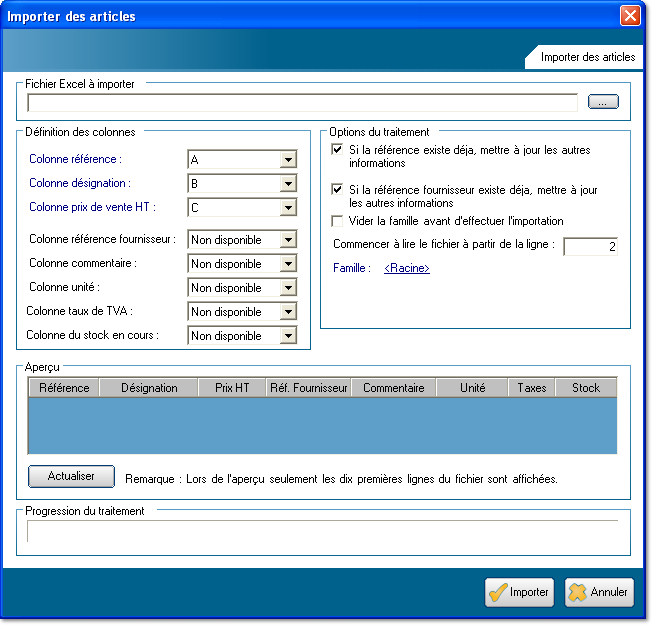Click the Importer button with checkmark icon
Screen dimensions: 656x629
(x=519, y=592)
